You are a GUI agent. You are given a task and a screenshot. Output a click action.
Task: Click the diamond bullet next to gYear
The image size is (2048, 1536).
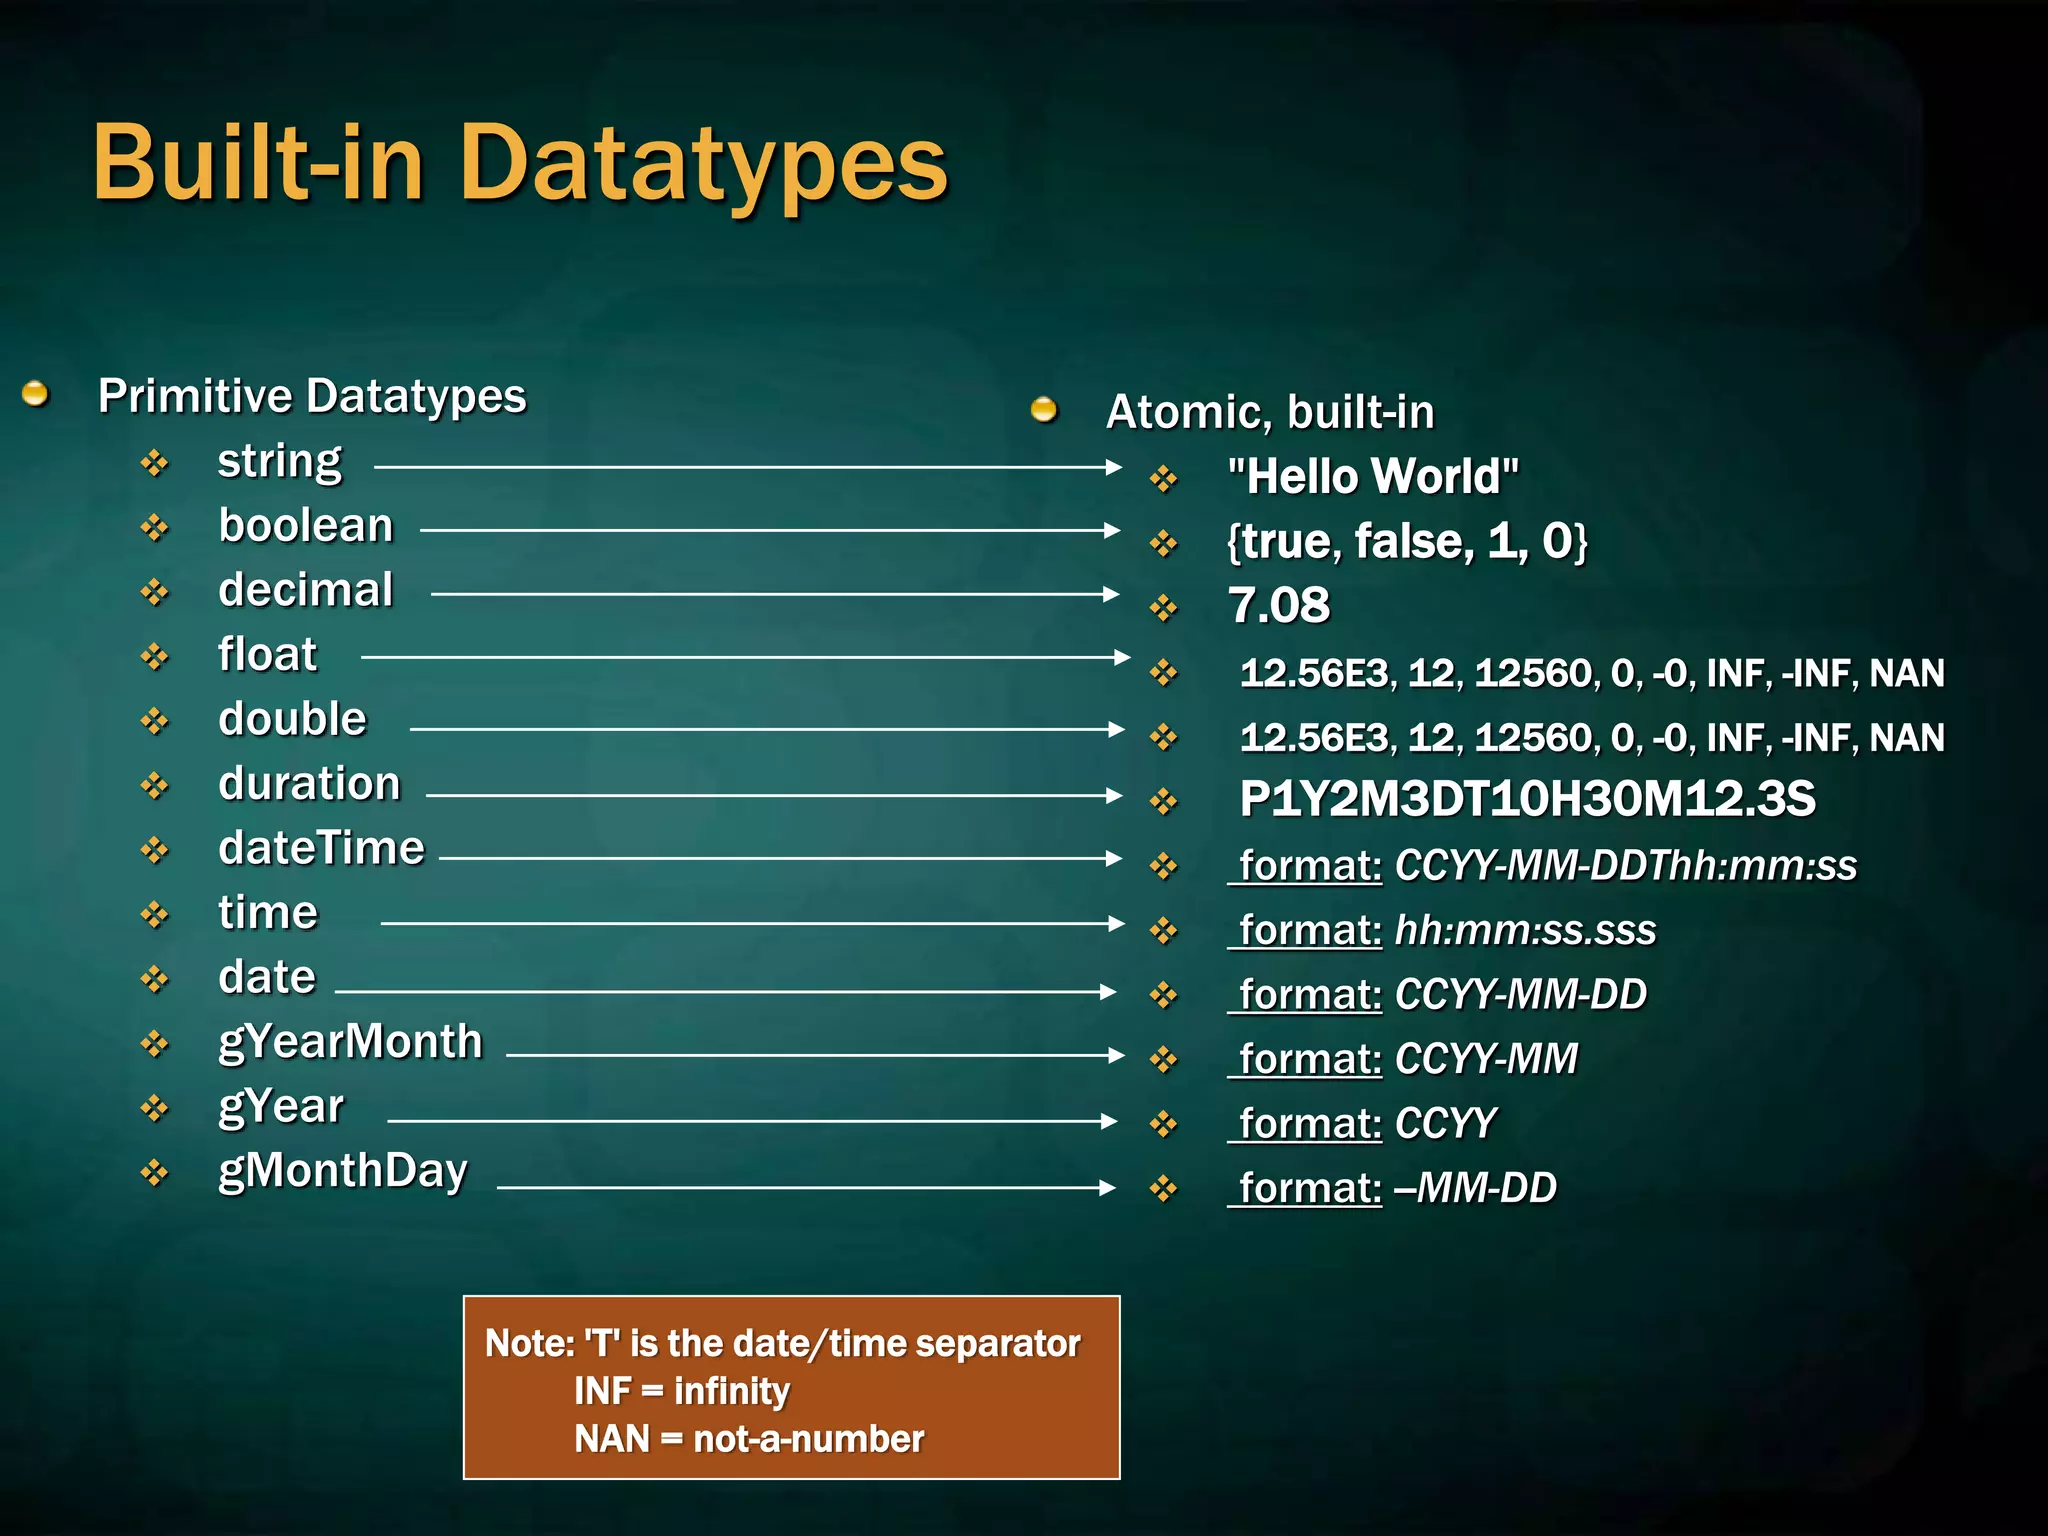(x=155, y=1108)
